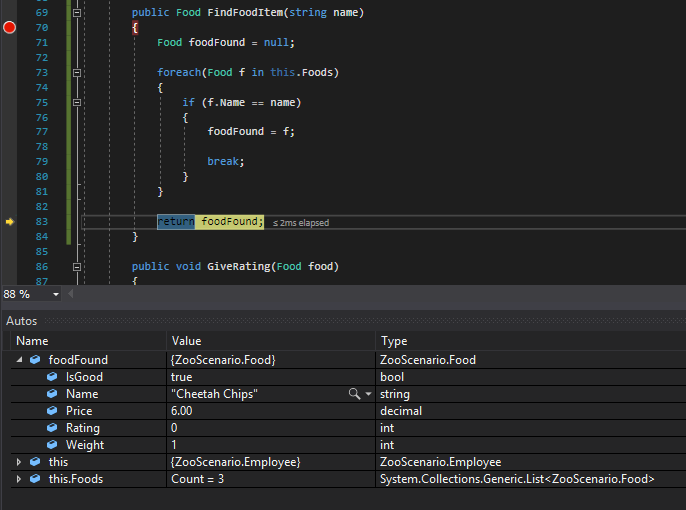686x510 pixels.
Task: Click the wrench icon next to IsGood
Action: point(52,377)
